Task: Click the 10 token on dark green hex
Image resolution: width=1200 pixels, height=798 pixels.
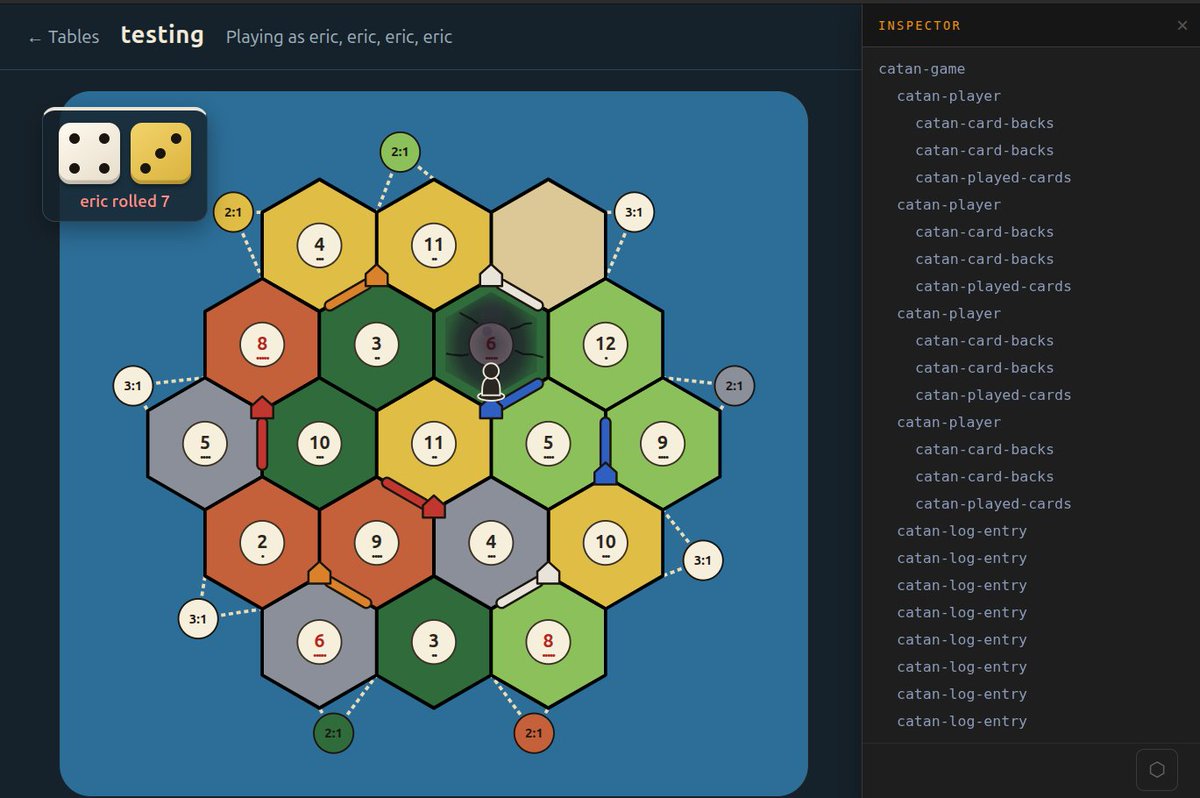Action: click(319, 443)
